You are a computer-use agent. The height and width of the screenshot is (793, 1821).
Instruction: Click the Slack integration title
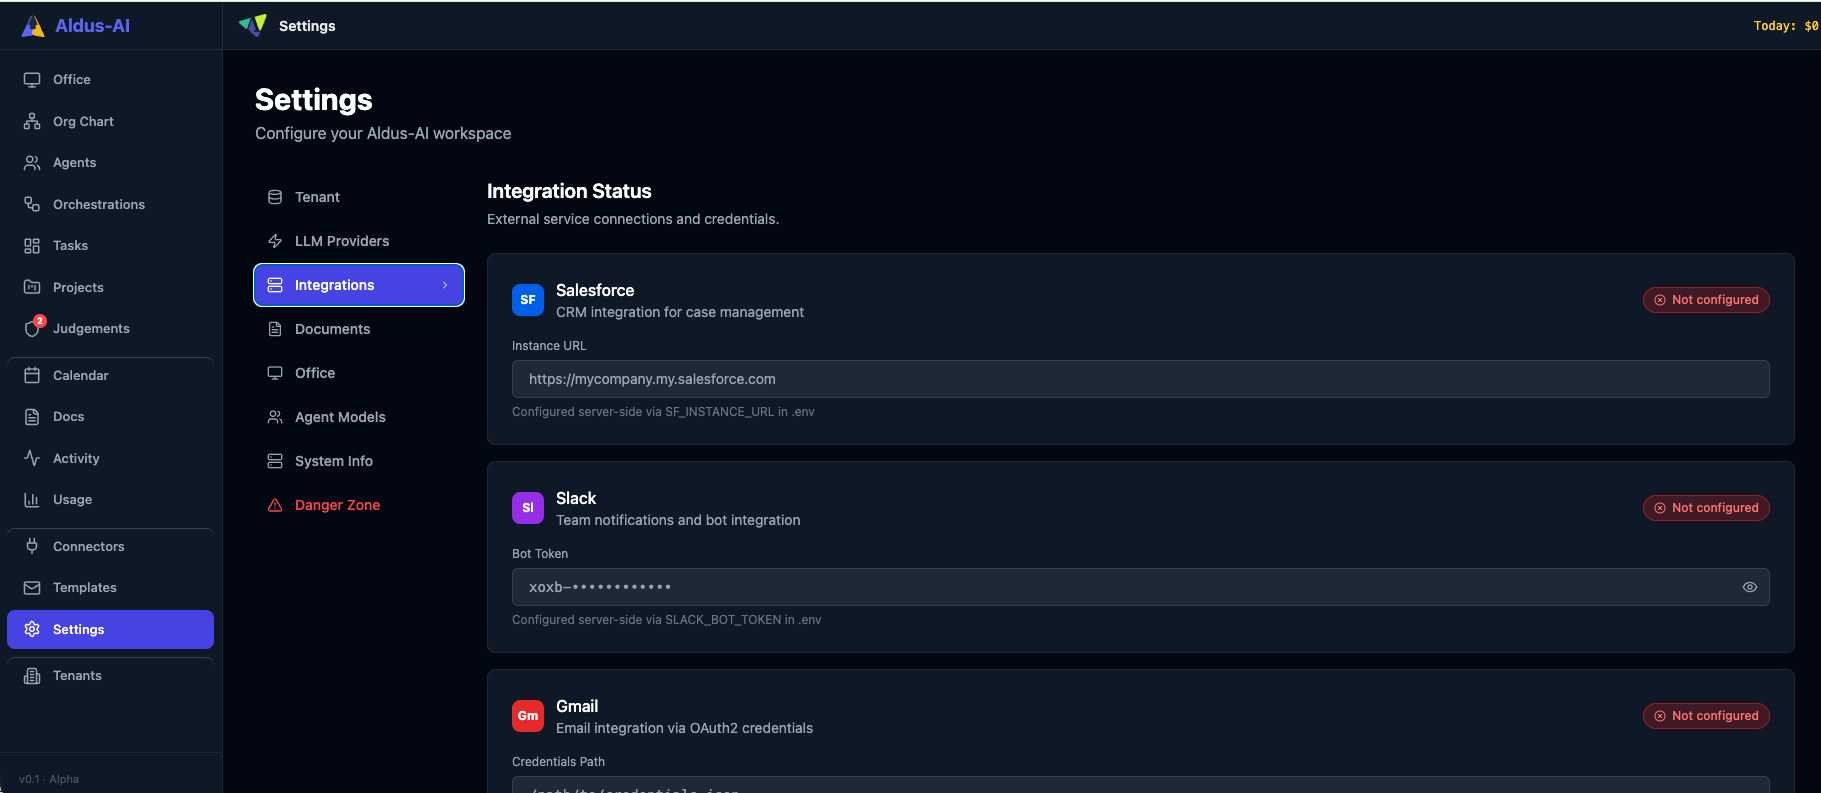click(x=576, y=498)
